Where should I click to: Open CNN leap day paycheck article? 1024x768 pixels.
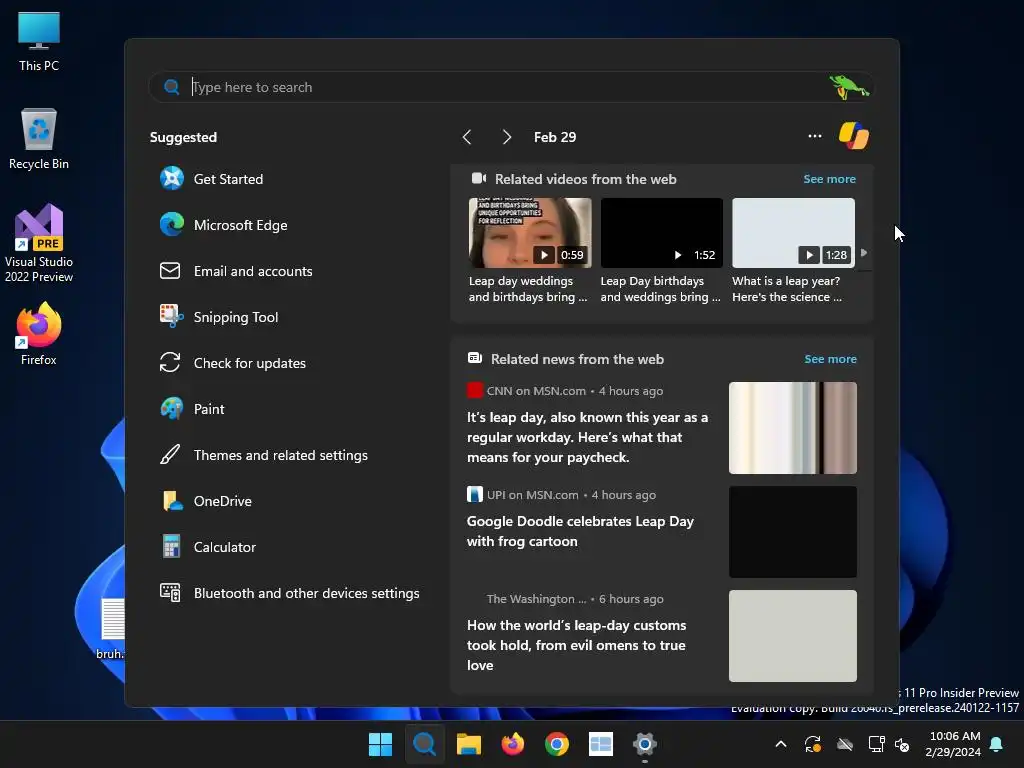[587, 438]
